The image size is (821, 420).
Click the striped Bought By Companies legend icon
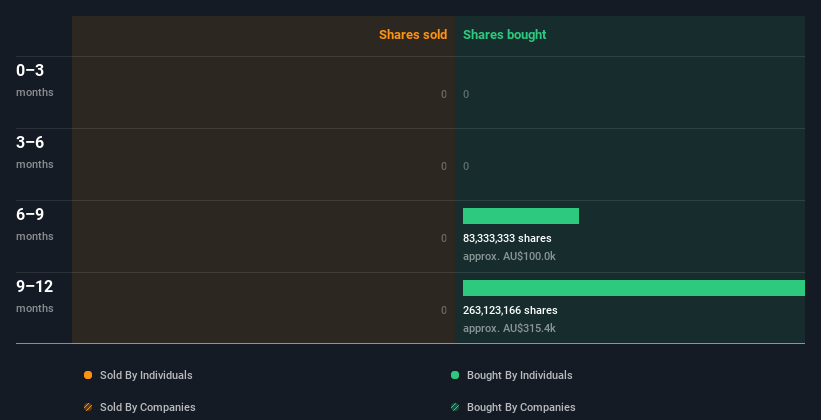click(455, 407)
